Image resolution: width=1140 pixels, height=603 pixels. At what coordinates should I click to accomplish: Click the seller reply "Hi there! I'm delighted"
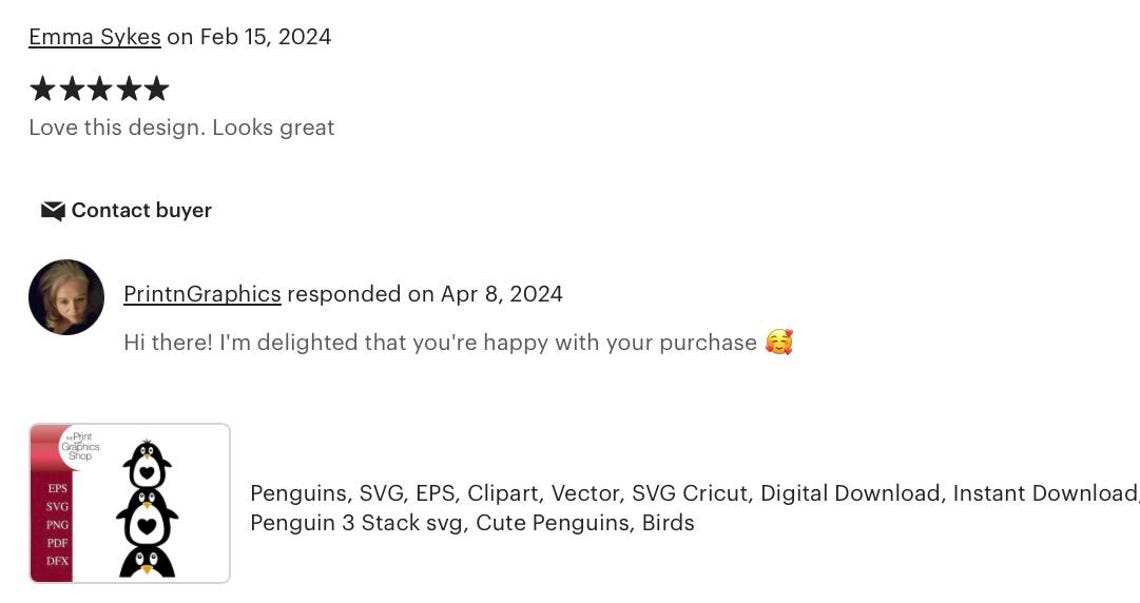[440, 343]
